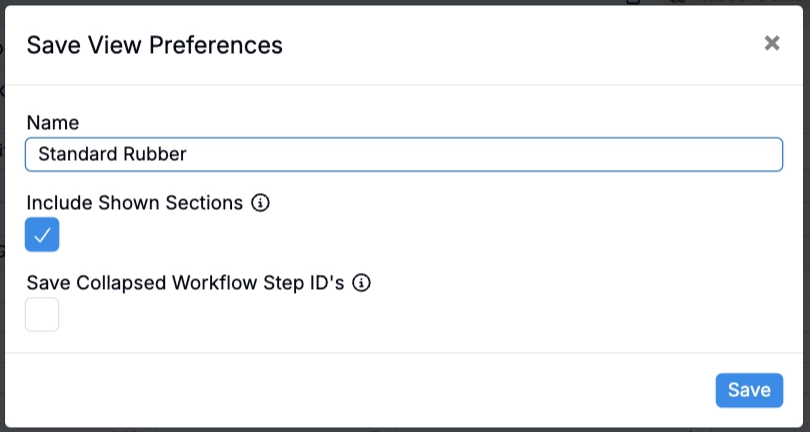The width and height of the screenshot is (810, 432).
Task: Click the Save Collapsed Workflow Step ID's label
Action: [x=185, y=283]
